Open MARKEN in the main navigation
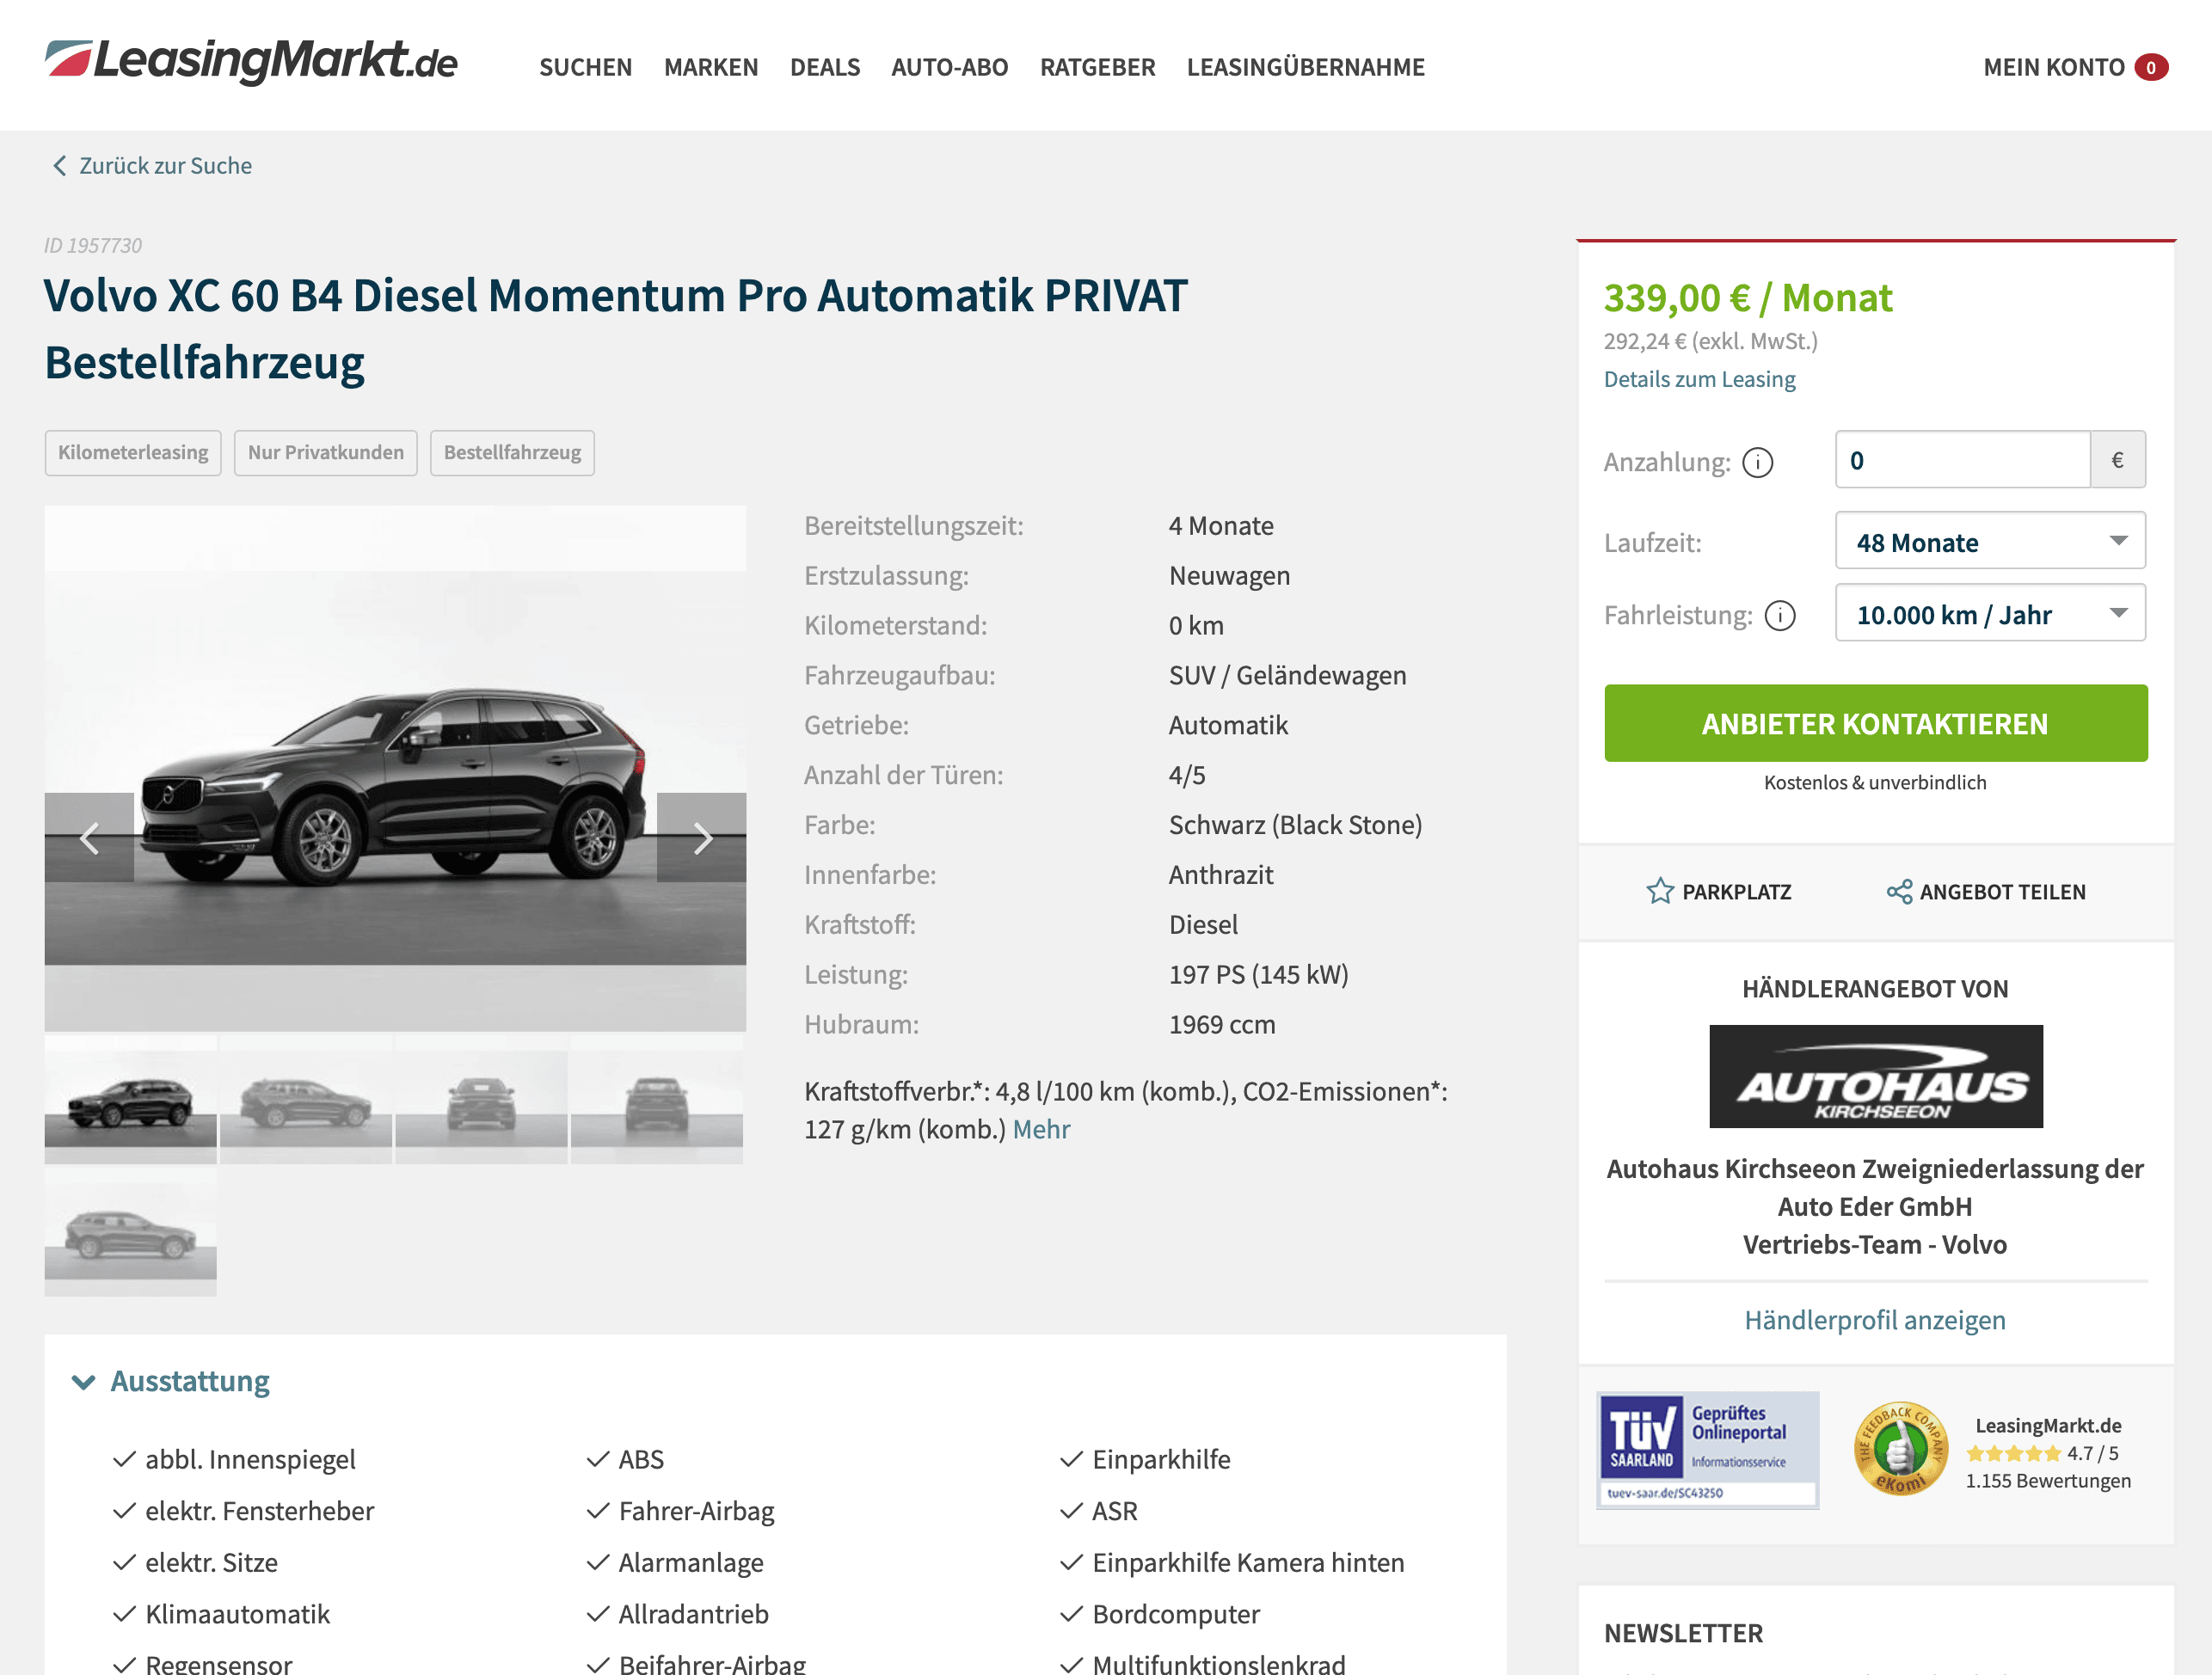The image size is (2212, 1675). [711, 67]
